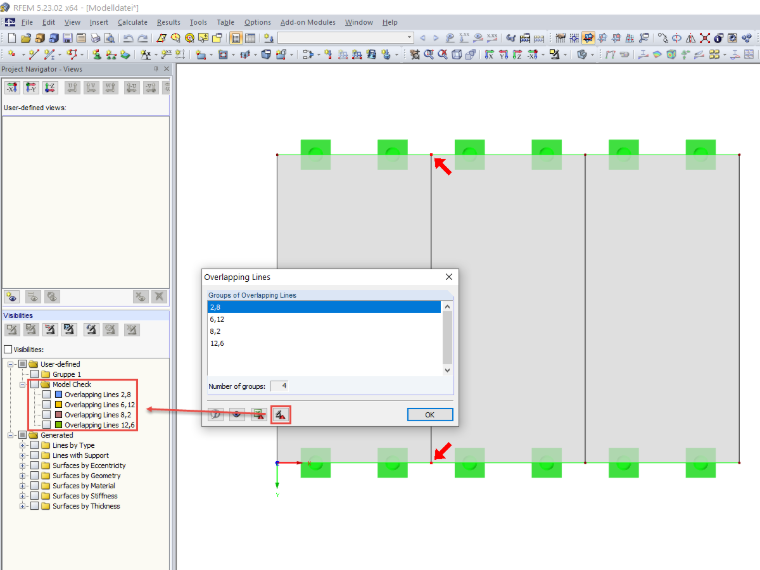Click scroll down arrow in groups list
The image size is (760, 570).
(x=447, y=370)
